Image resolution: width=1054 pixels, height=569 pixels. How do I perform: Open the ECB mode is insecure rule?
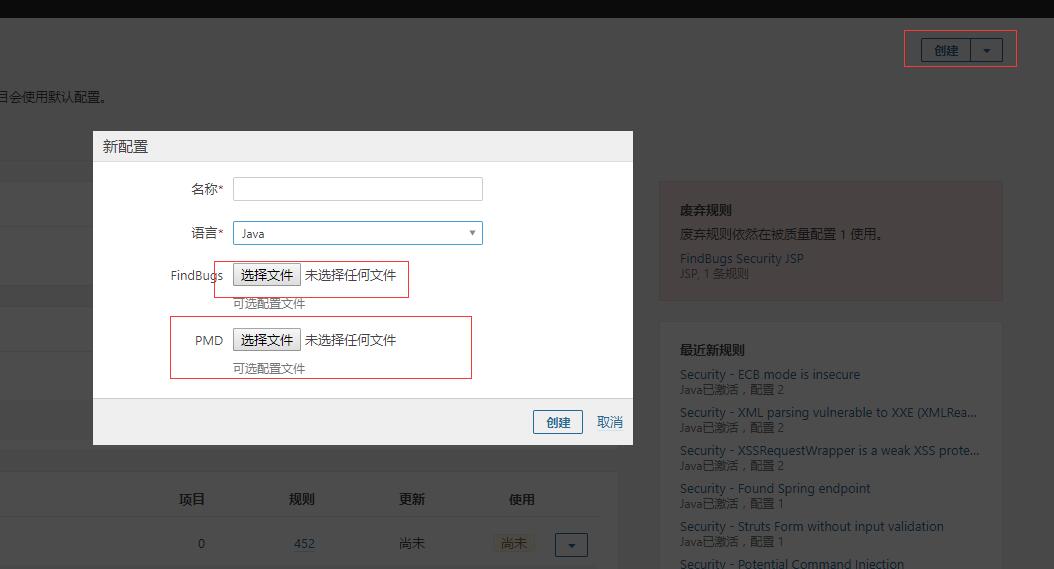point(769,374)
